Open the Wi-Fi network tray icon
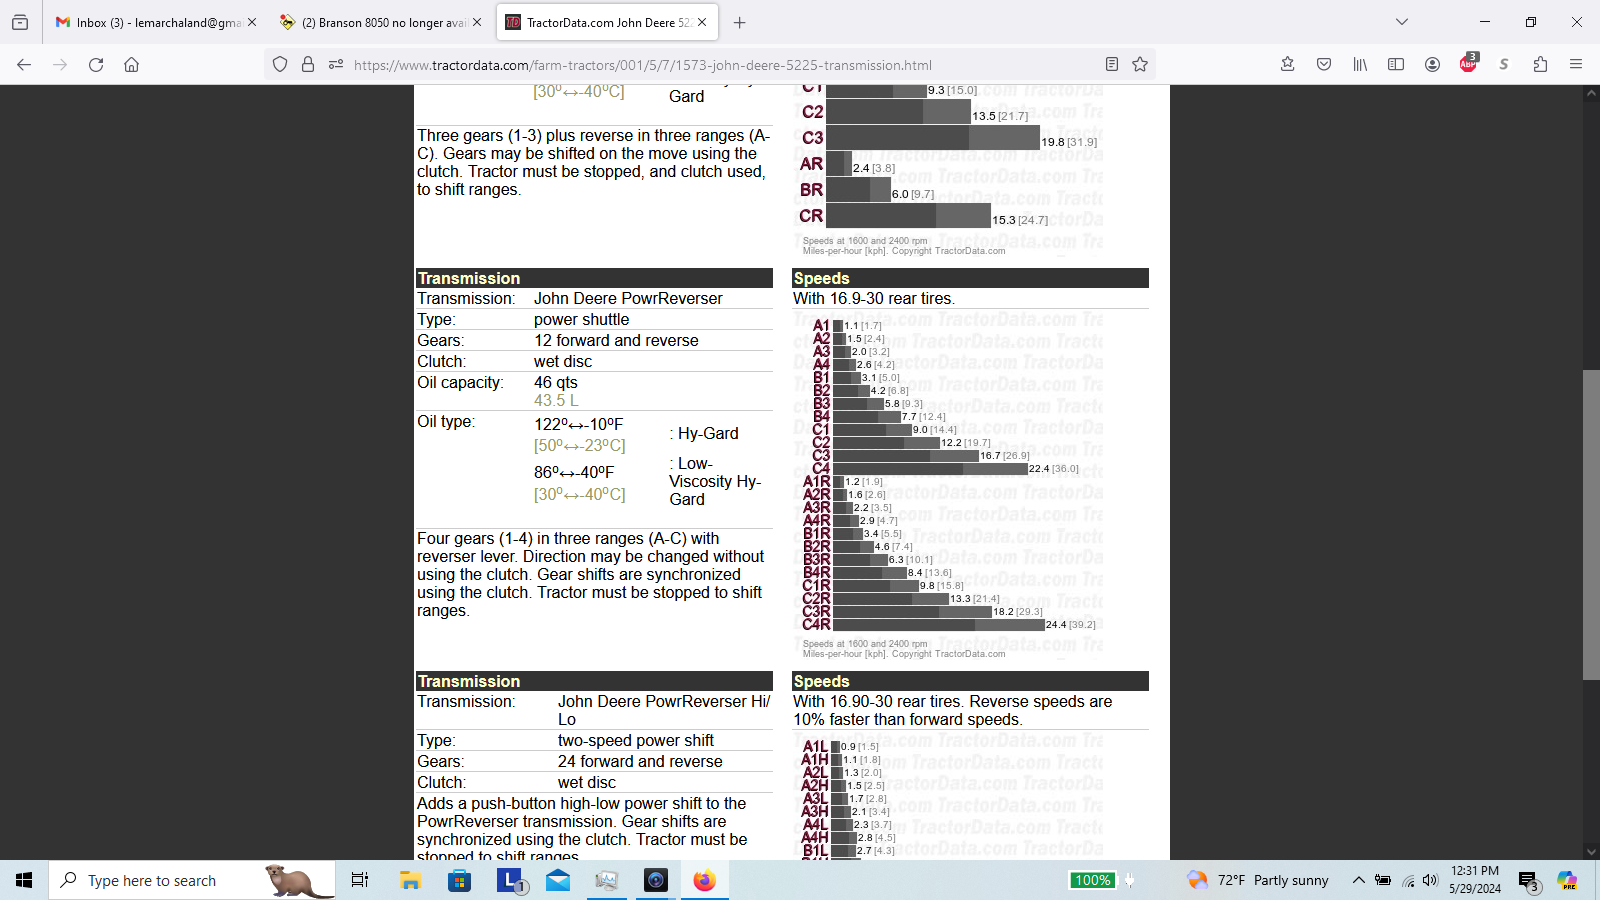This screenshot has height=900, width=1600. 1408,880
